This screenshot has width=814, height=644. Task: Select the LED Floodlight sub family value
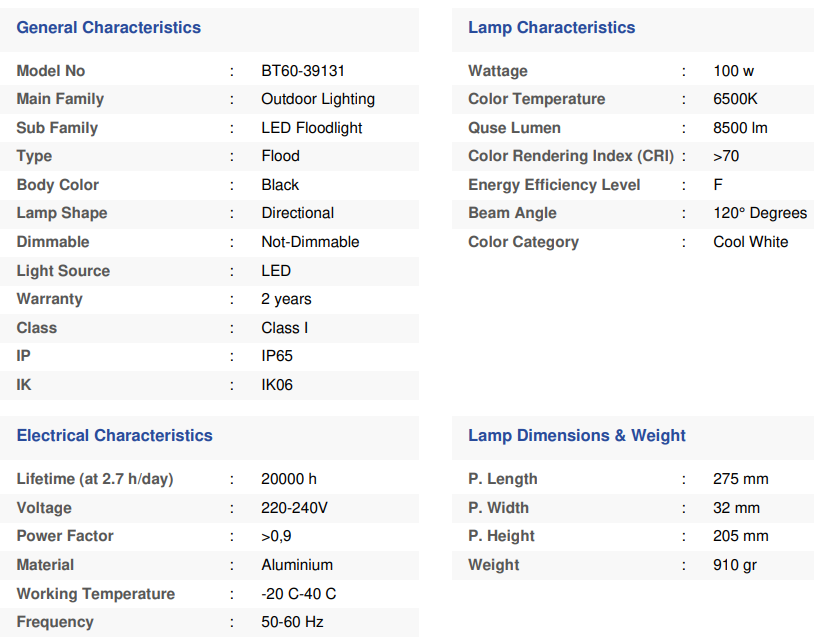click(311, 128)
